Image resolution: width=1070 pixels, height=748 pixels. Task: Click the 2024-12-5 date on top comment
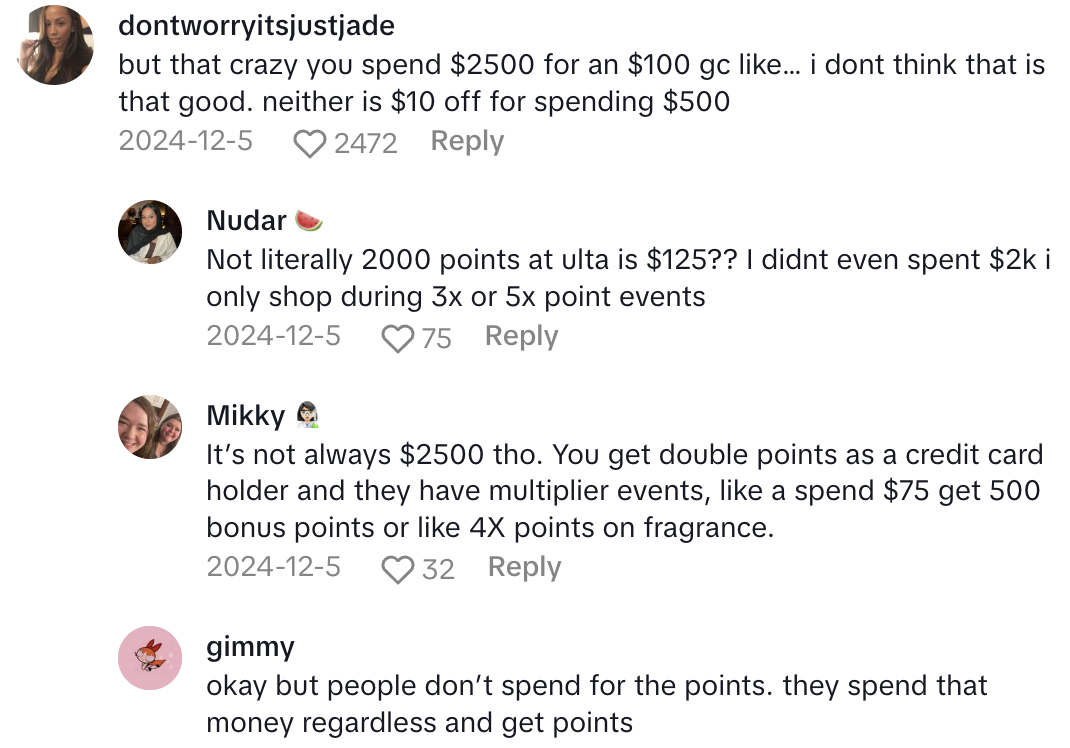(185, 141)
